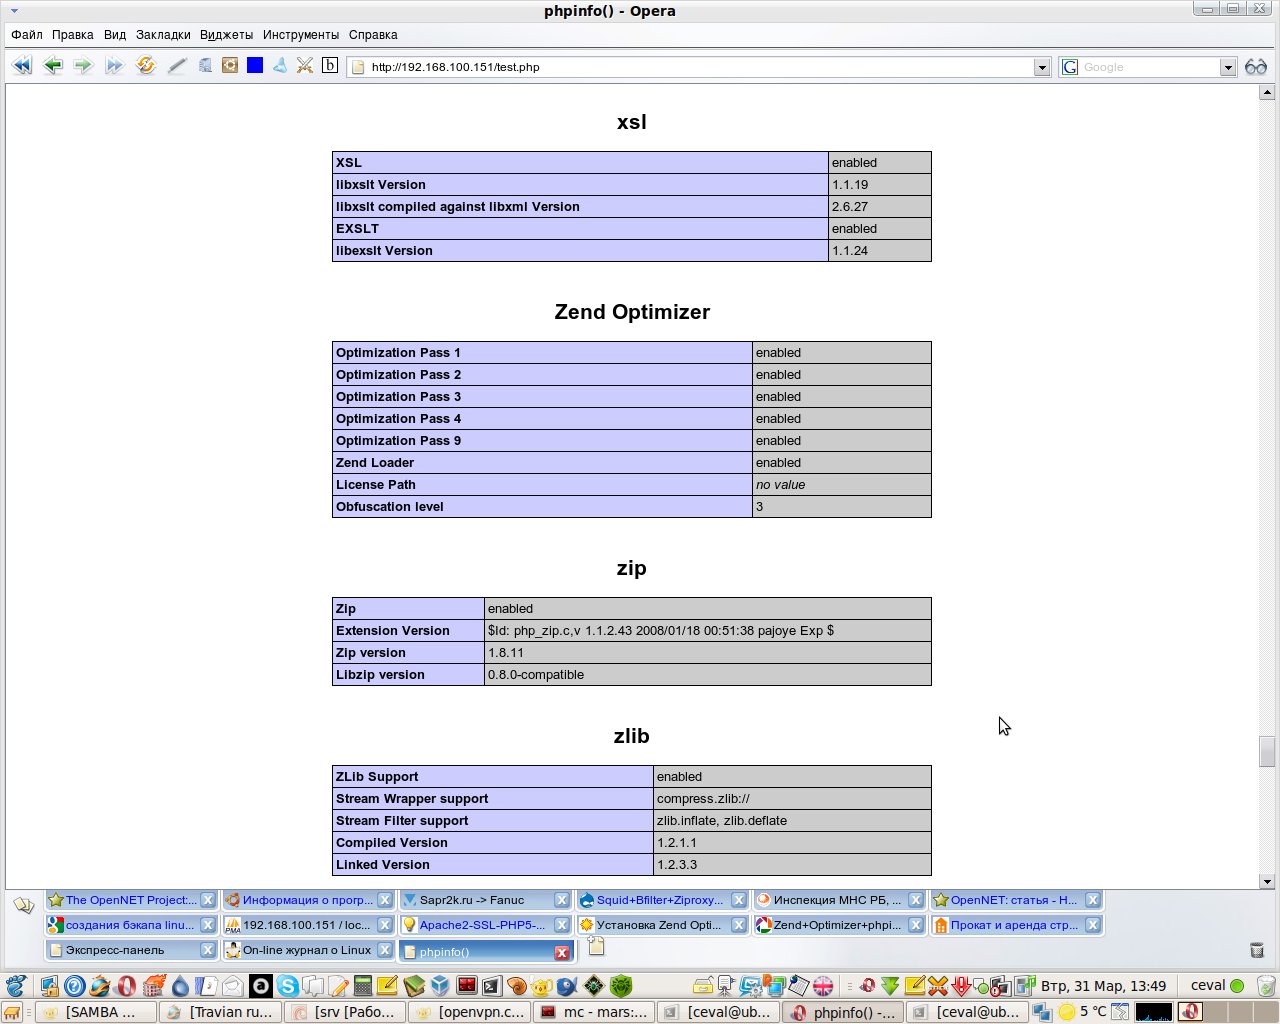Open the calculator launcher in panel
Viewport: 1280px width, 1024px height.
(x=363, y=987)
